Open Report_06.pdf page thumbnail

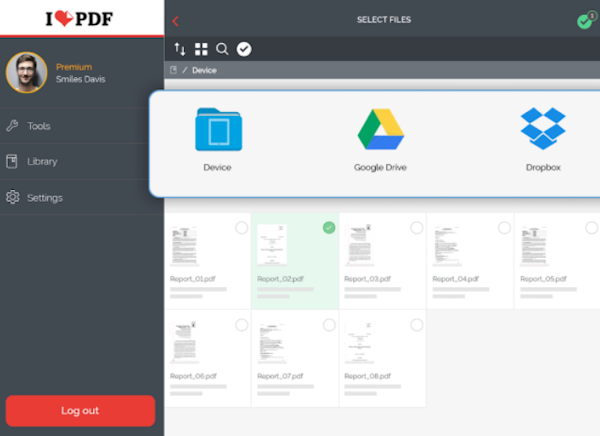coord(184,343)
